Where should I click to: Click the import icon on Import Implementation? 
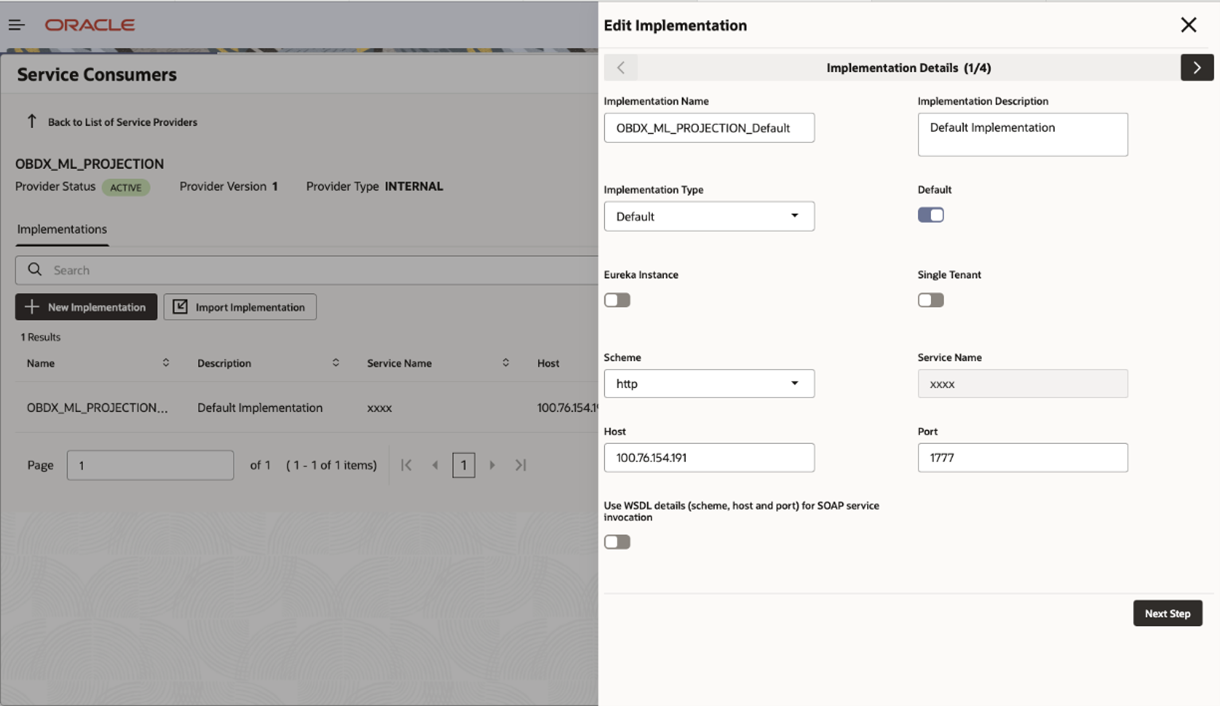[180, 307]
